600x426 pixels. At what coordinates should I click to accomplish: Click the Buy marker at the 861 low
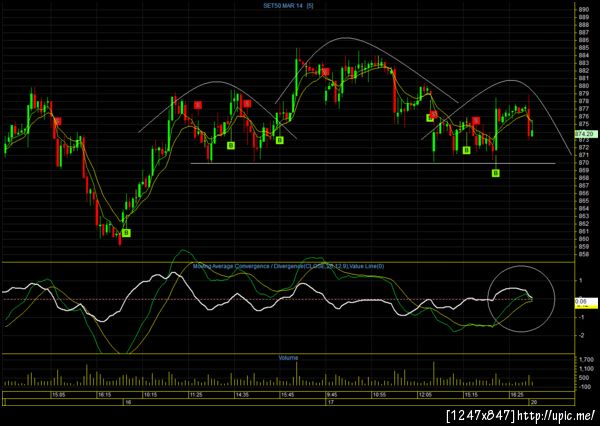(x=127, y=233)
